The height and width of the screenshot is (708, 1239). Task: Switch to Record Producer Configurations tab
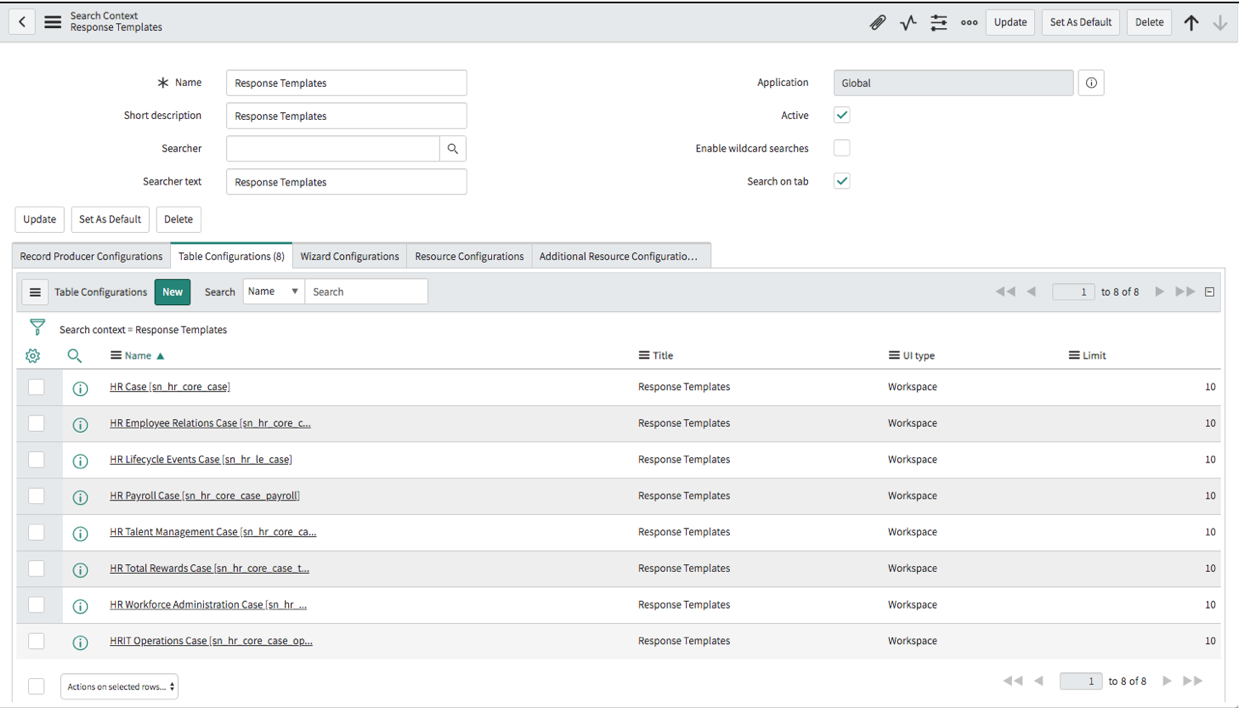pyautogui.click(x=91, y=257)
